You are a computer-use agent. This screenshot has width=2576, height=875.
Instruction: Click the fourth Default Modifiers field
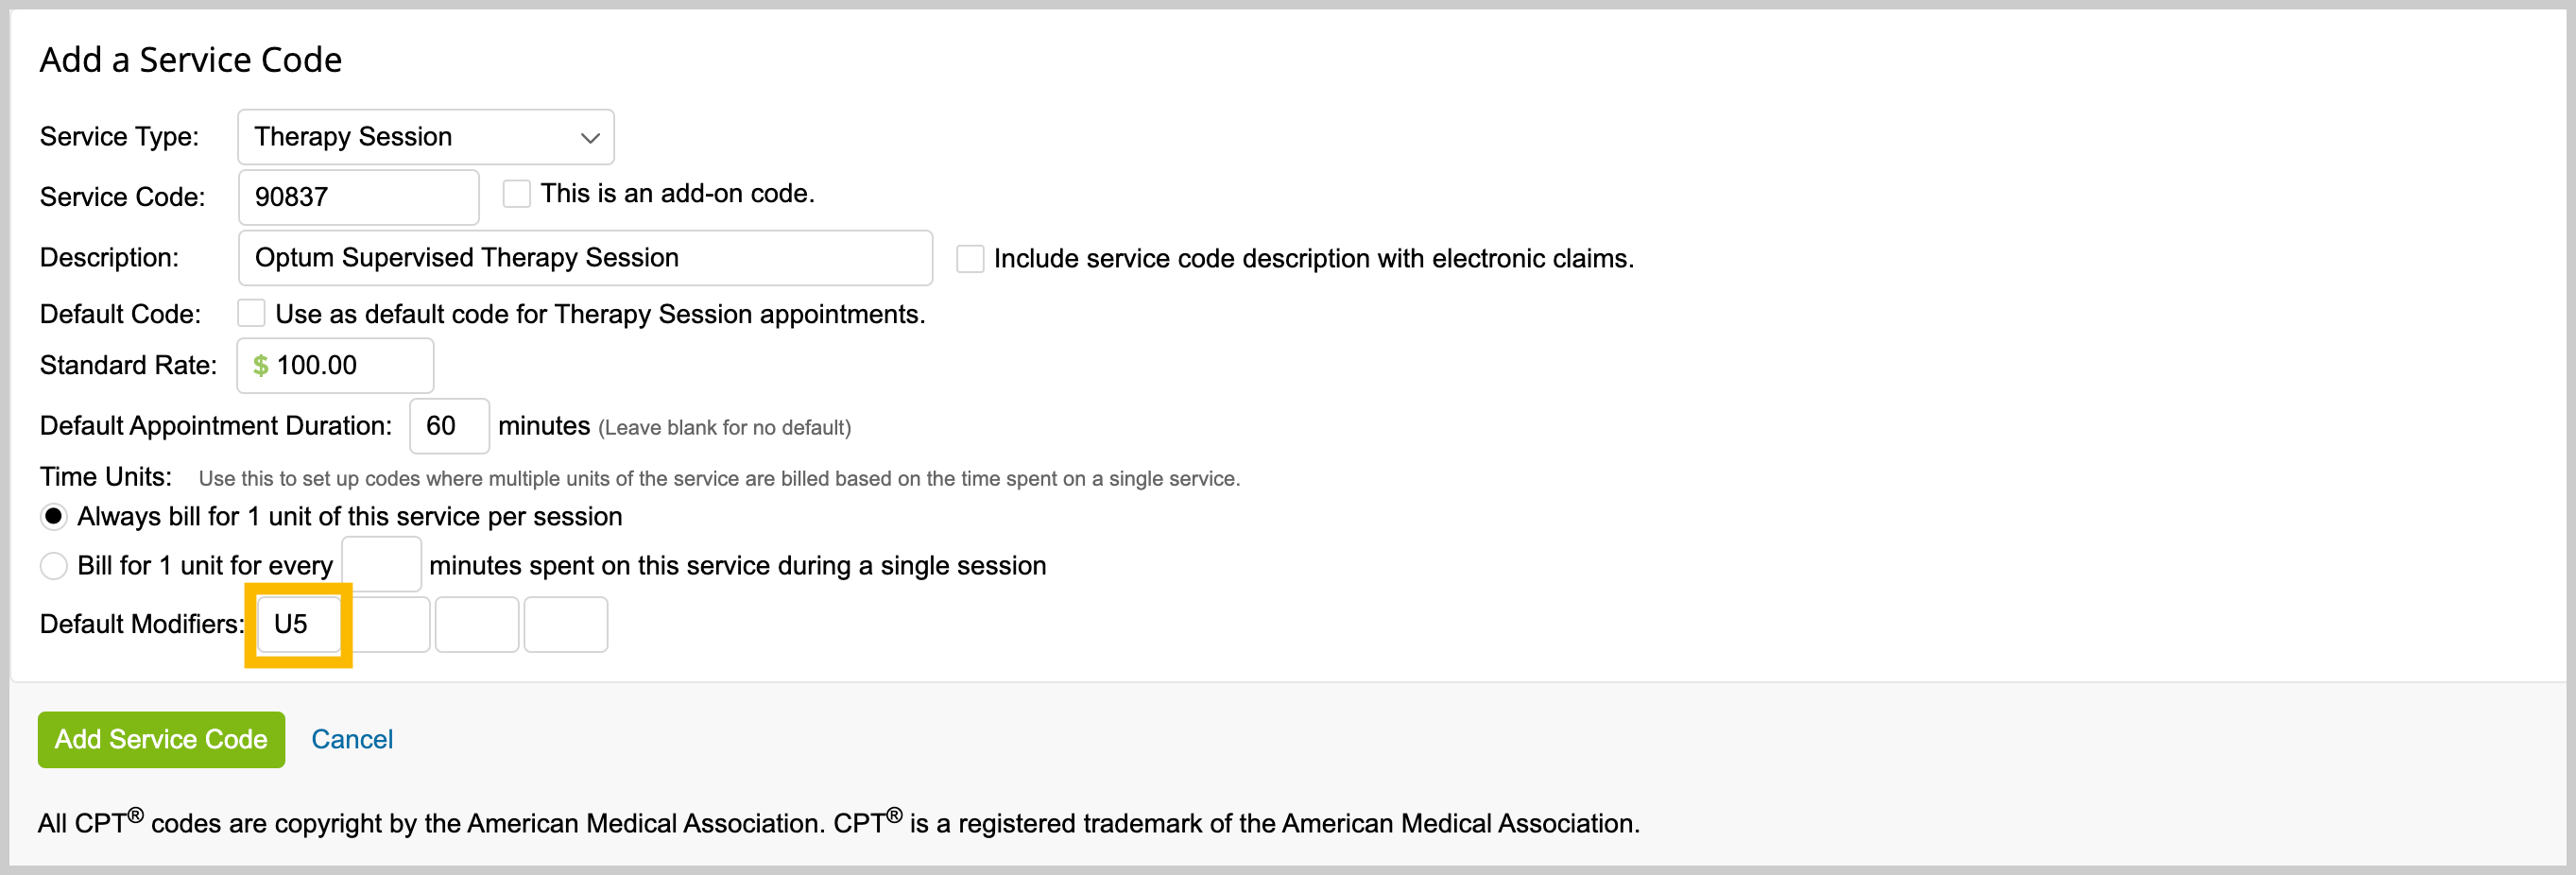point(566,625)
